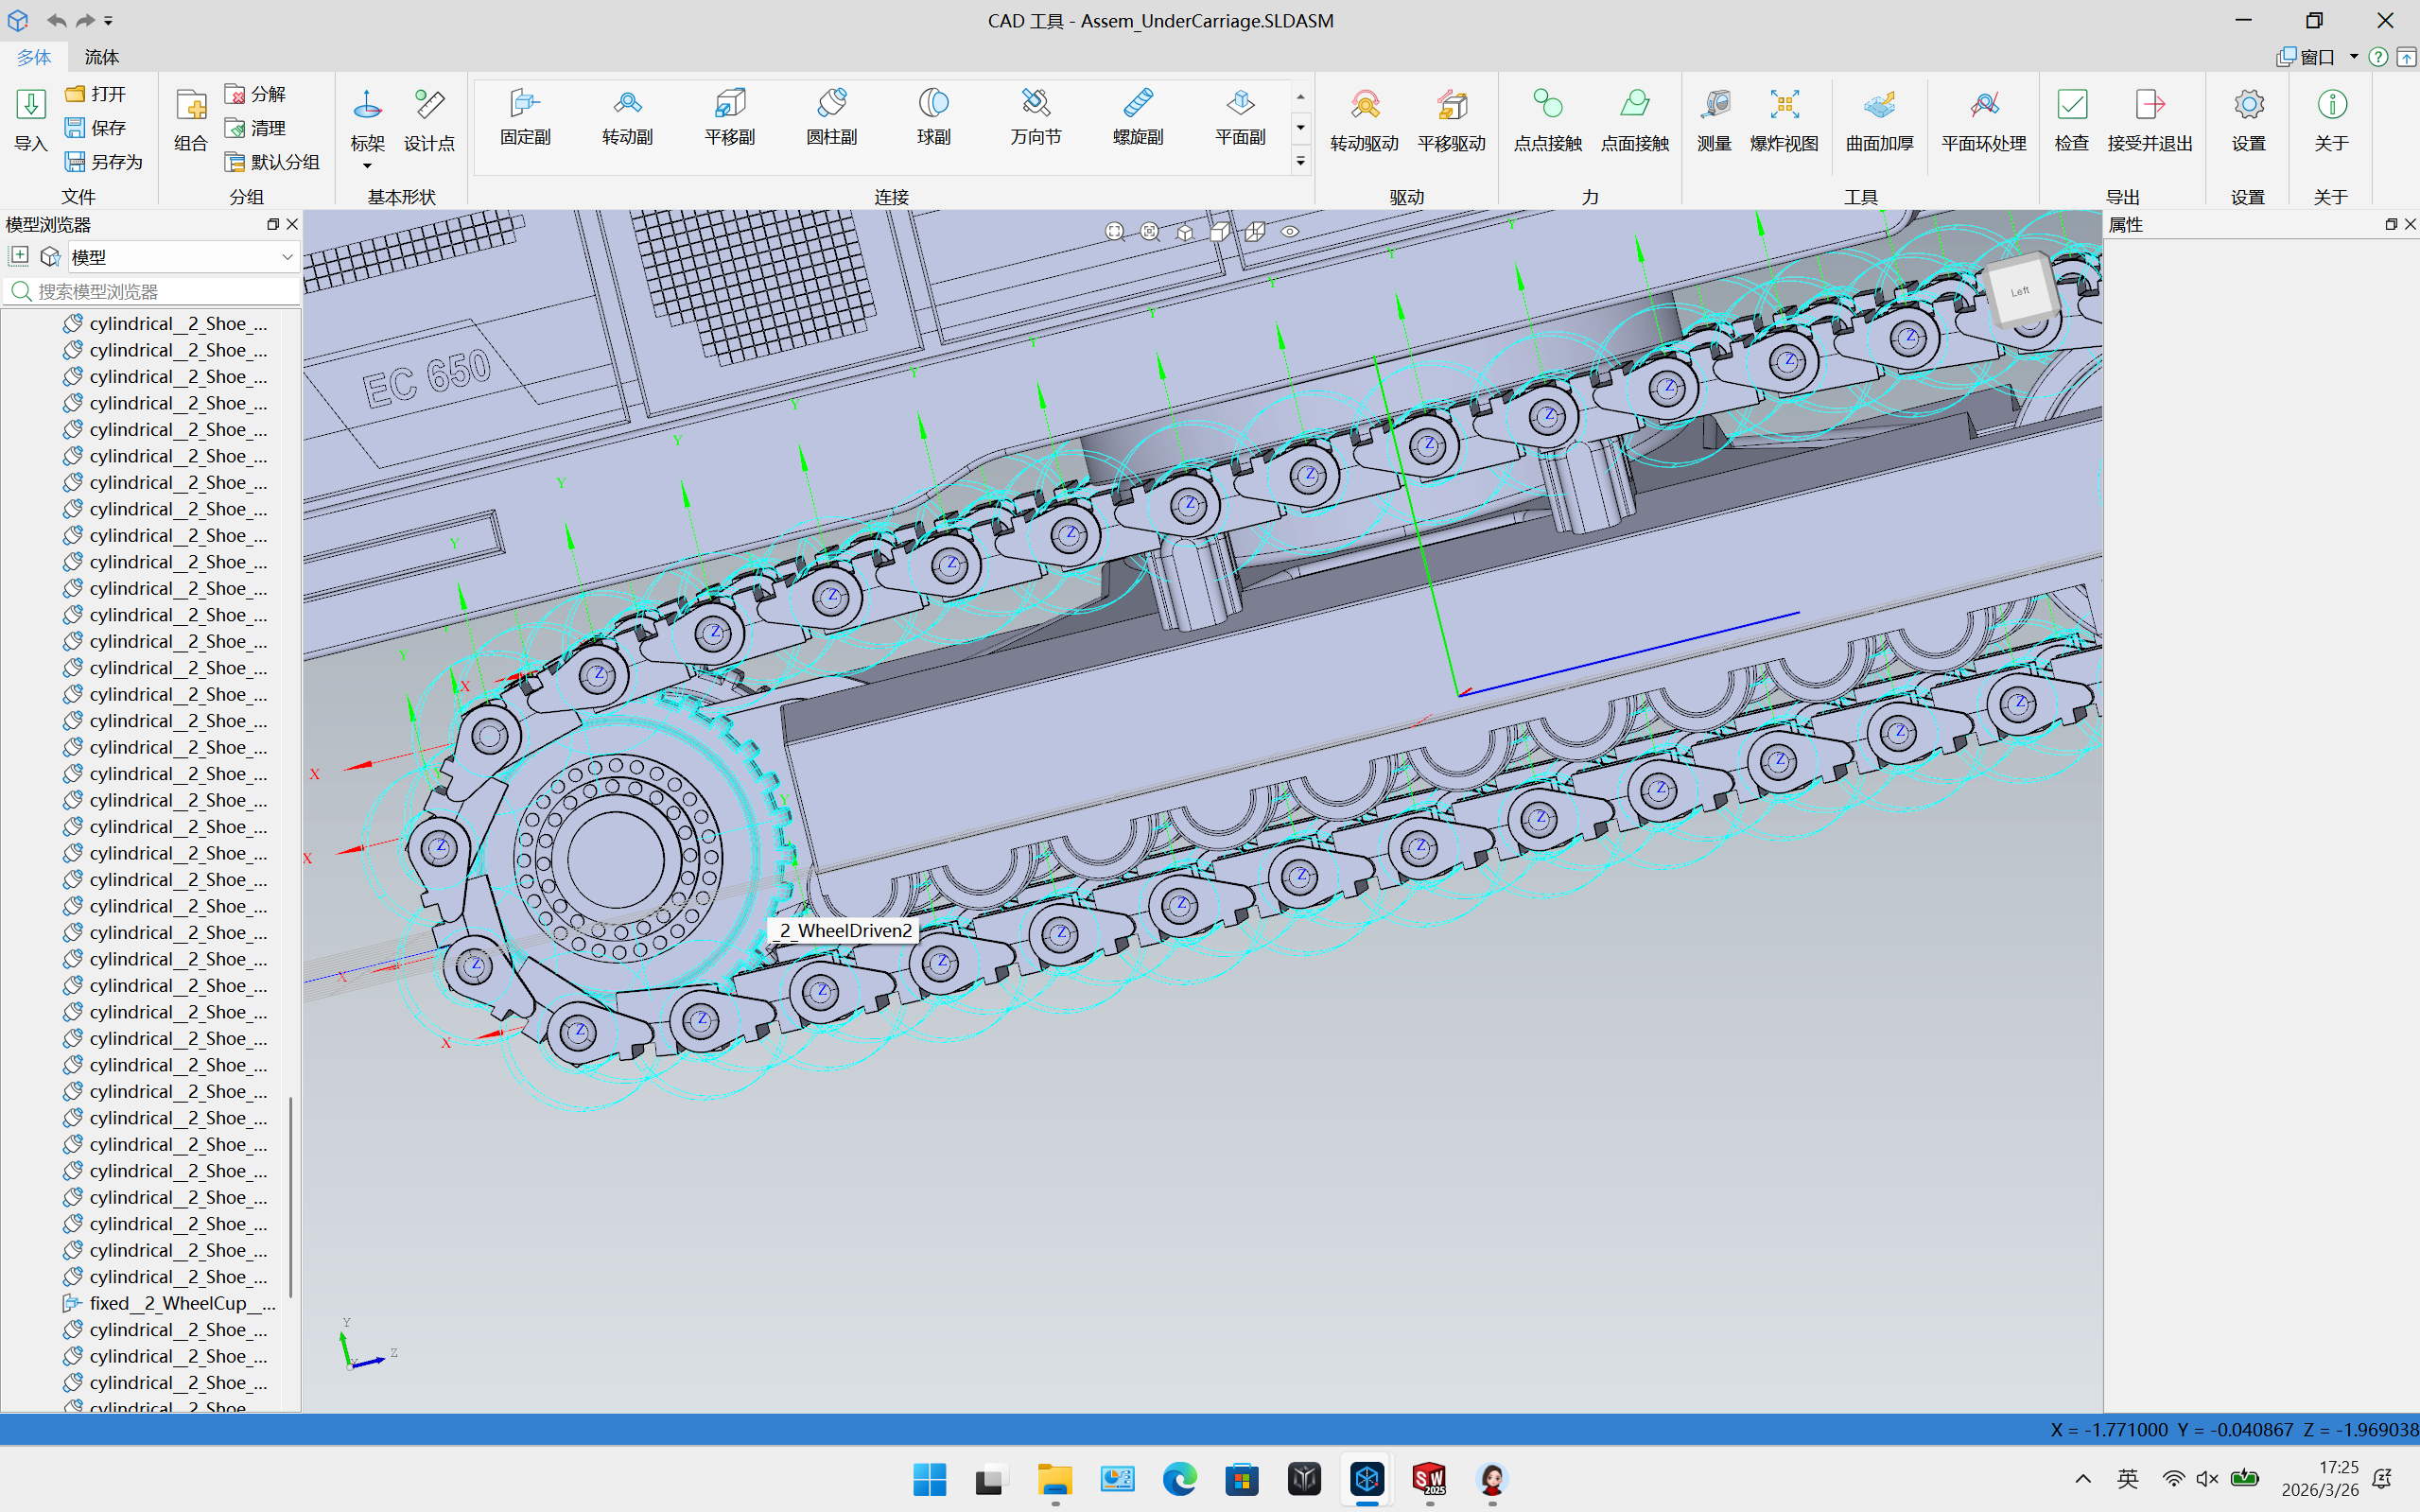Viewport: 2420px width, 1512px height.
Task: Run 平面环处理 planar loop processing
Action: pyautogui.click(x=1983, y=120)
